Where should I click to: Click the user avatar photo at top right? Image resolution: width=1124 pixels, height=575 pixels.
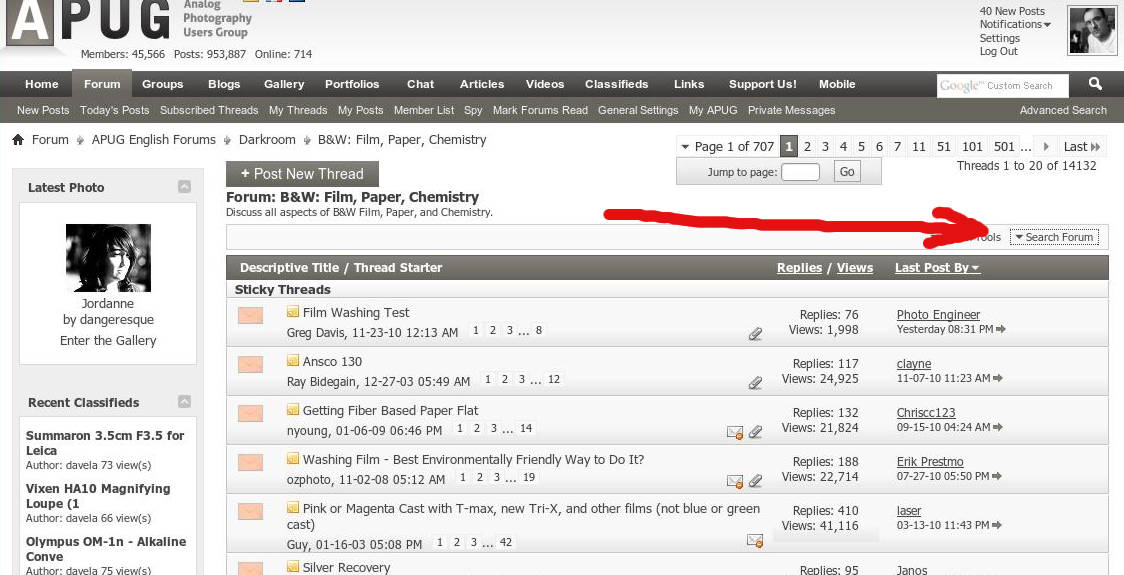pos(1092,30)
